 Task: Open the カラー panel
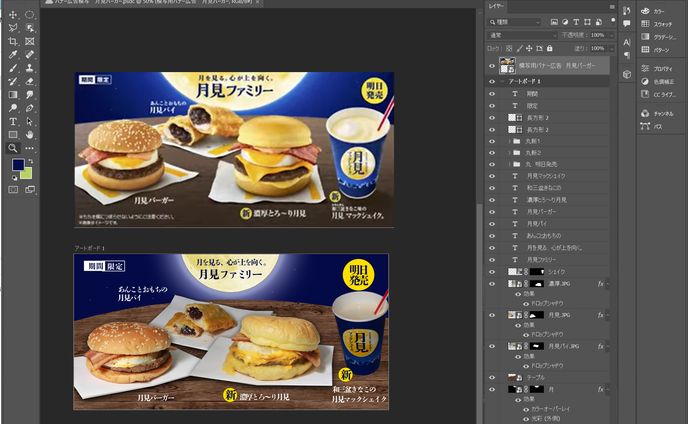(x=653, y=11)
